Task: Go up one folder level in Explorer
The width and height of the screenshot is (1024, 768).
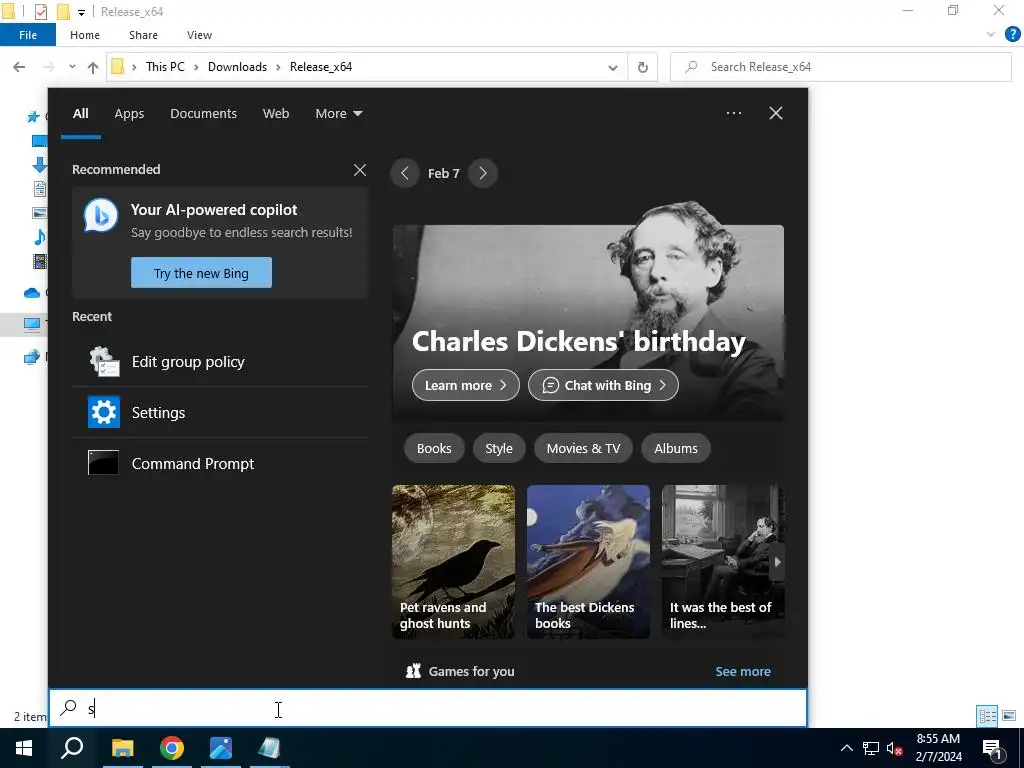Action: click(93, 67)
